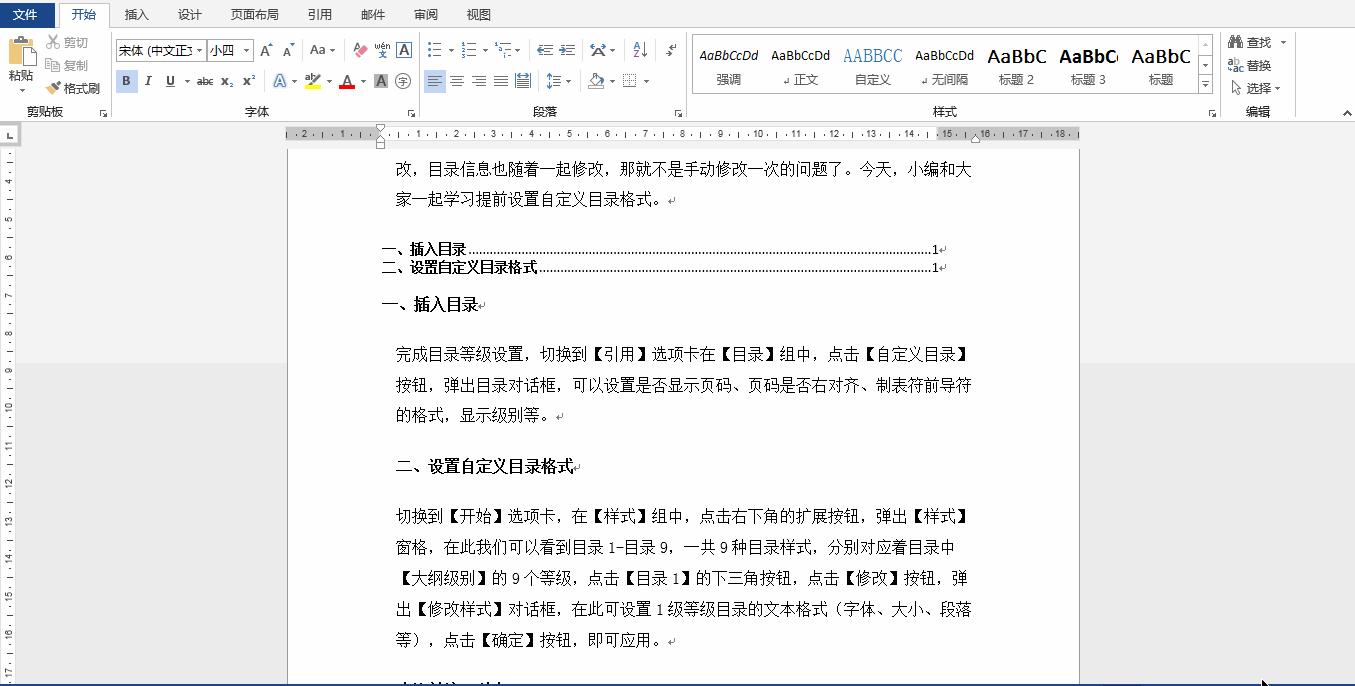This screenshot has width=1355, height=686.
Task: Switch to the Page Layout (页面布局) tab
Action: [x=254, y=15]
